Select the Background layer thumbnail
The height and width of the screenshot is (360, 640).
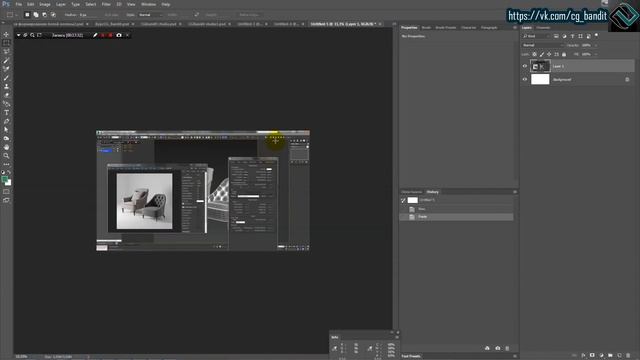point(540,79)
